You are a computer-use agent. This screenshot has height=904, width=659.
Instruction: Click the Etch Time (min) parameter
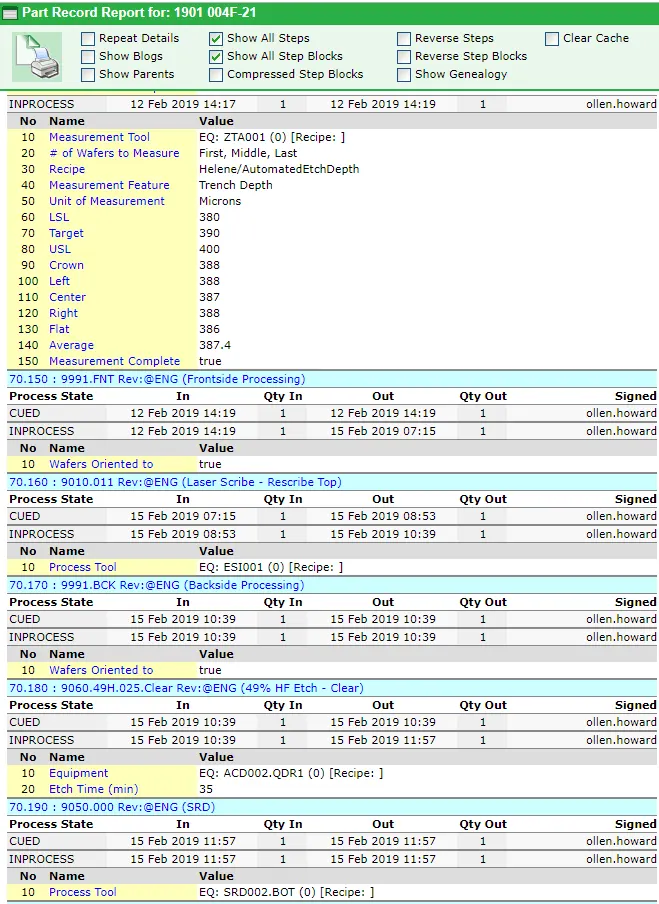(x=93, y=789)
